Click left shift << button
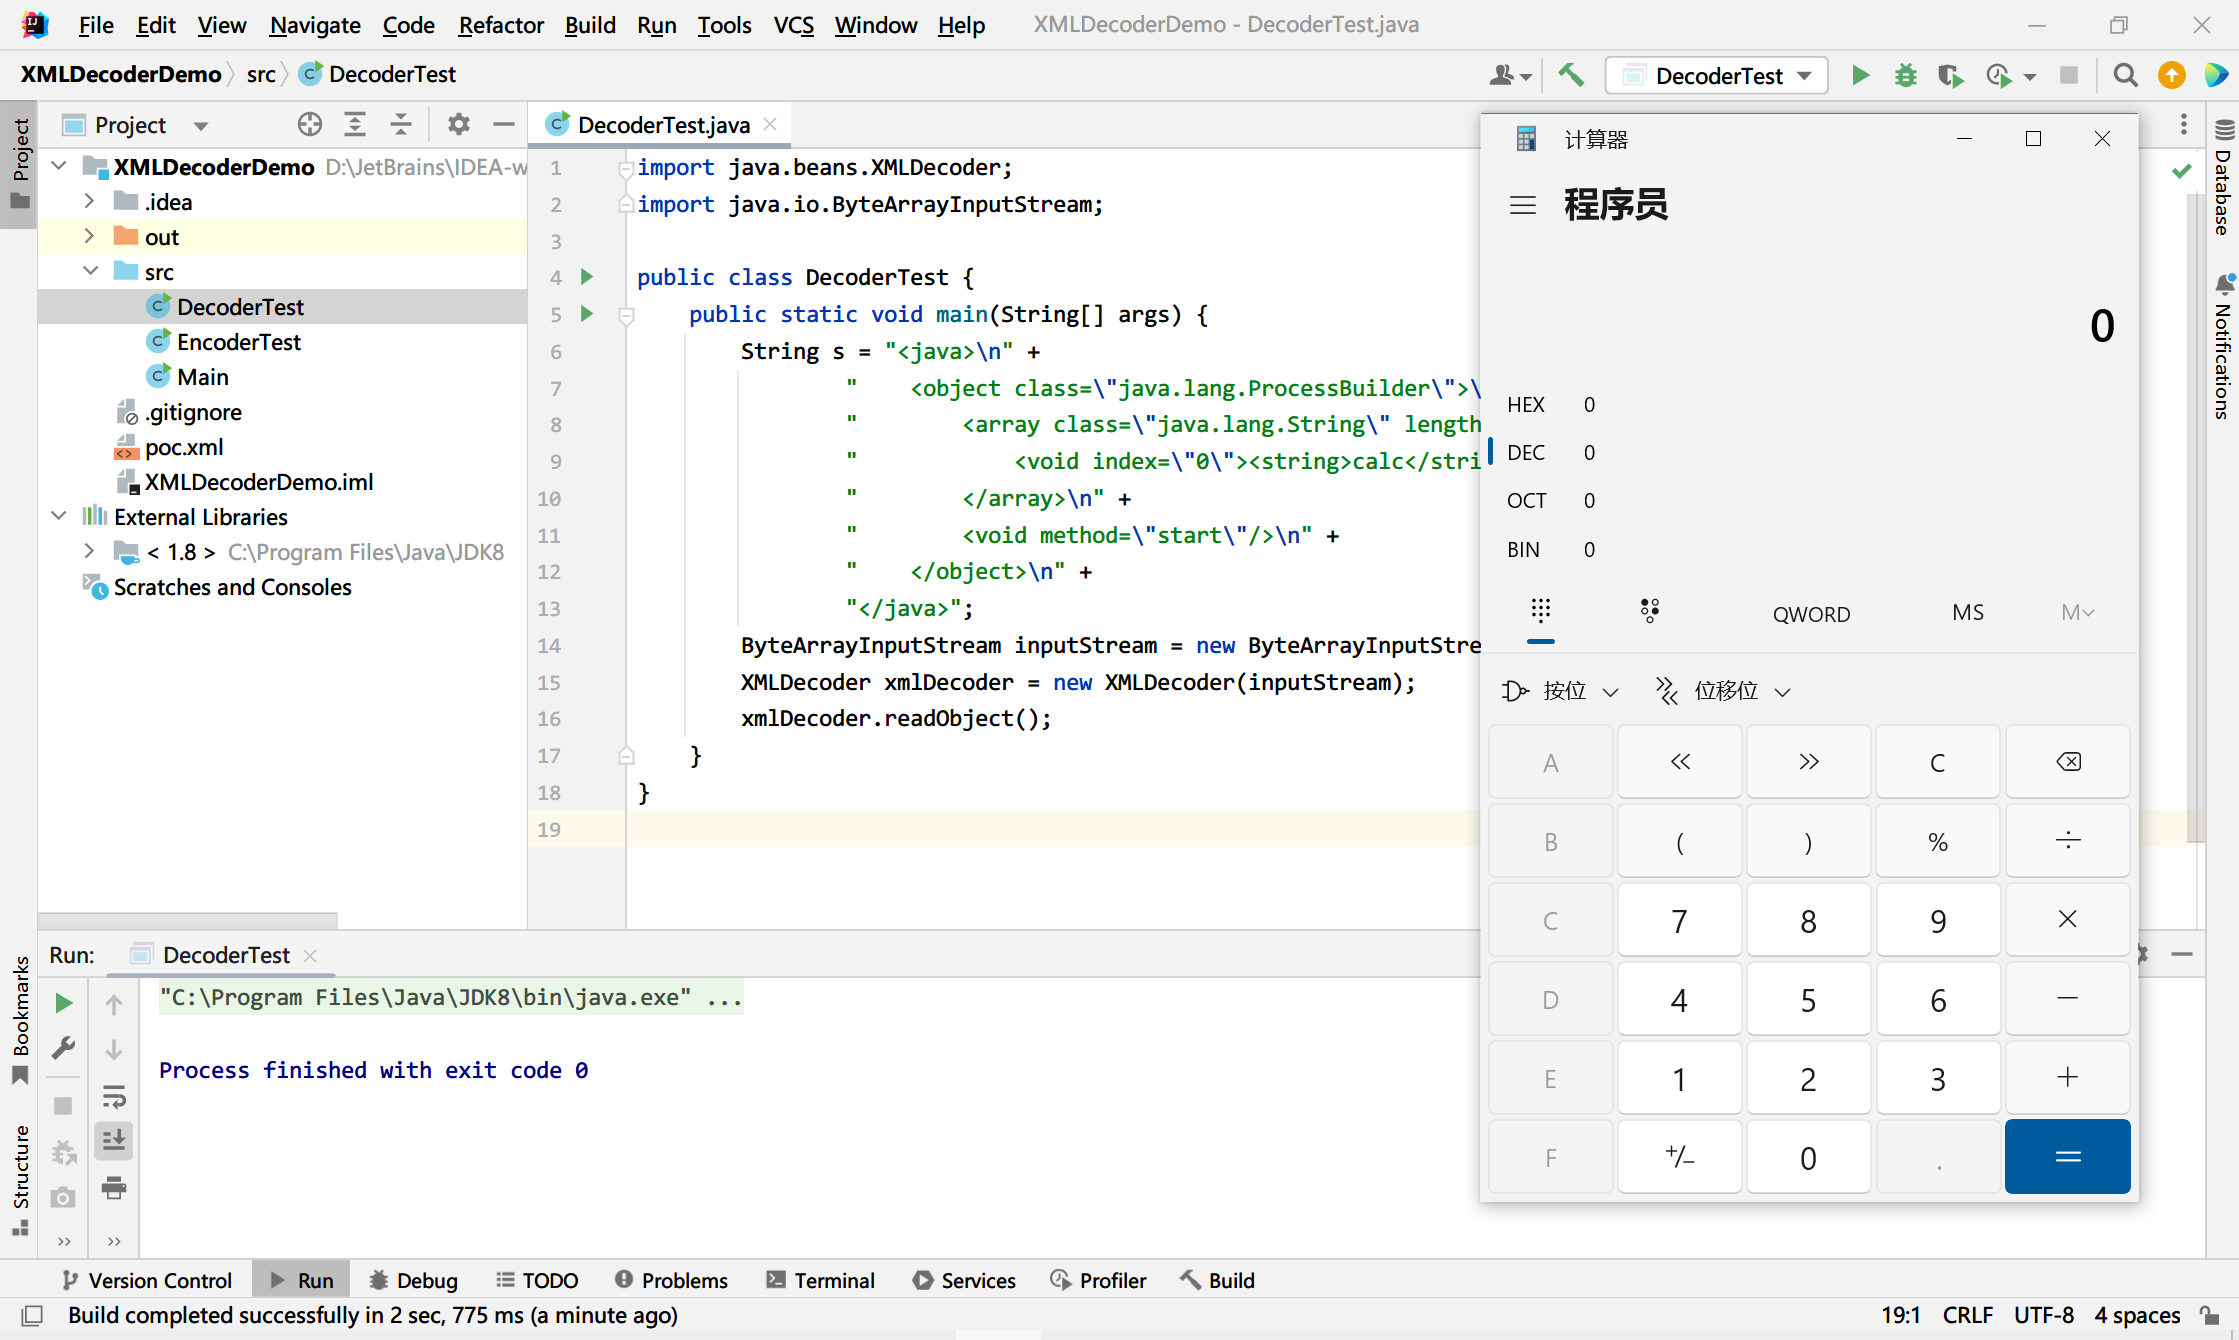The height and width of the screenshot is (1340, 2239). (1680, 762)
